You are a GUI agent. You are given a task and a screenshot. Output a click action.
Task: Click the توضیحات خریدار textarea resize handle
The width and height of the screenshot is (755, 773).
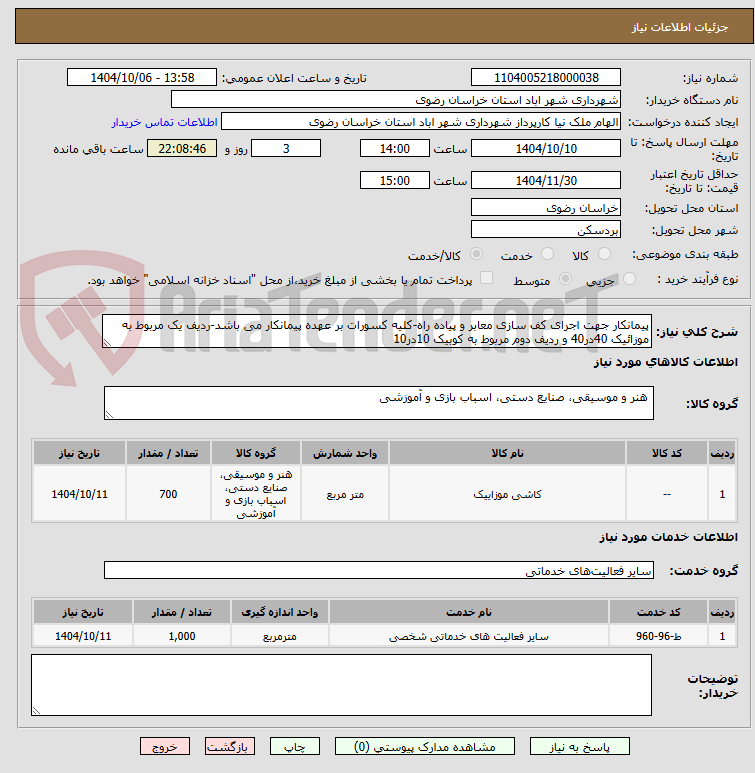(36, 710)
